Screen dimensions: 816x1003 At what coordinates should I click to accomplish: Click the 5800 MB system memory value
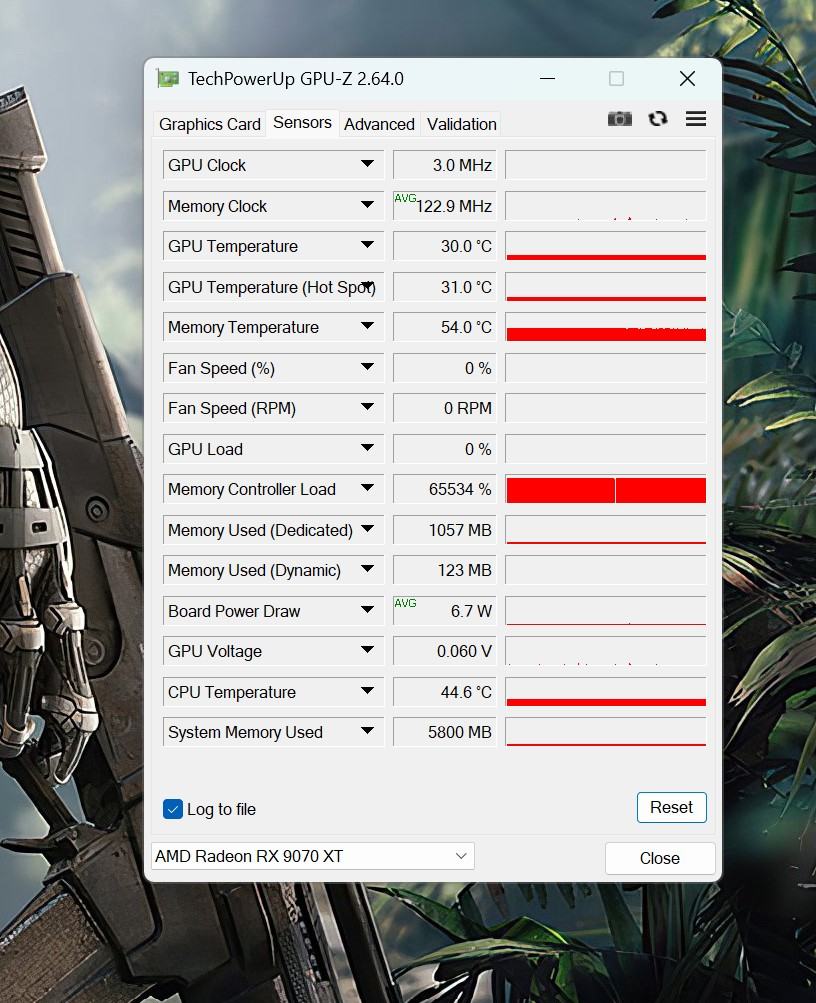click(444, 732)
